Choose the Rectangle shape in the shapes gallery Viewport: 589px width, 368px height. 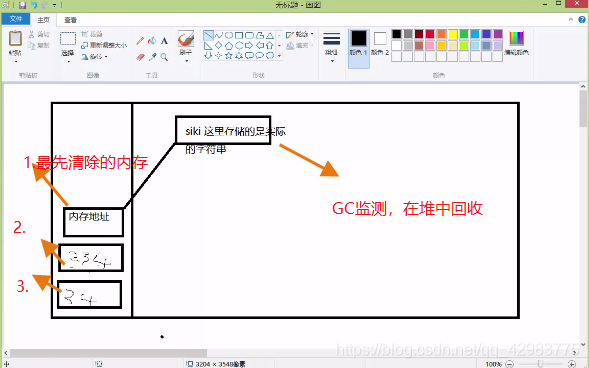239,35
